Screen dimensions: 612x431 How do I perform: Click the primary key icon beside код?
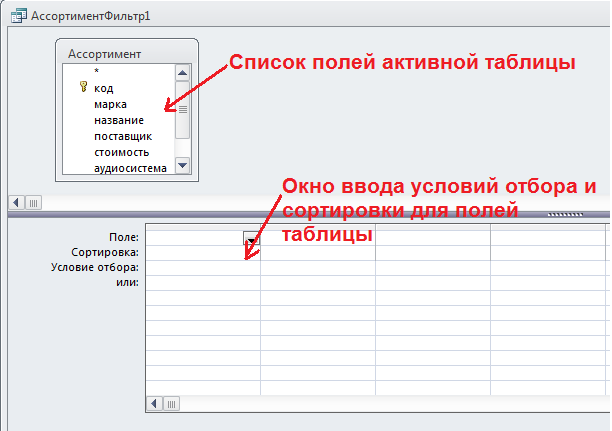tap(83, 87)
